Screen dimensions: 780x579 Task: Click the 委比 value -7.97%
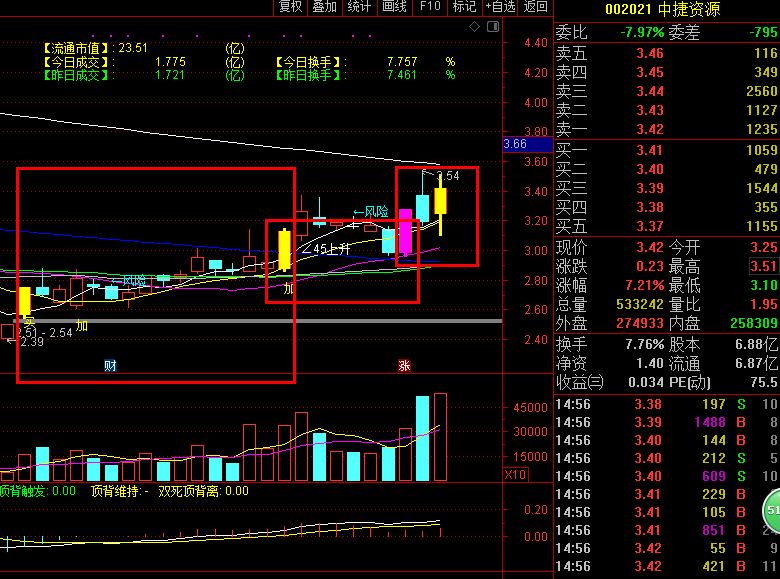tap(642, 32)
